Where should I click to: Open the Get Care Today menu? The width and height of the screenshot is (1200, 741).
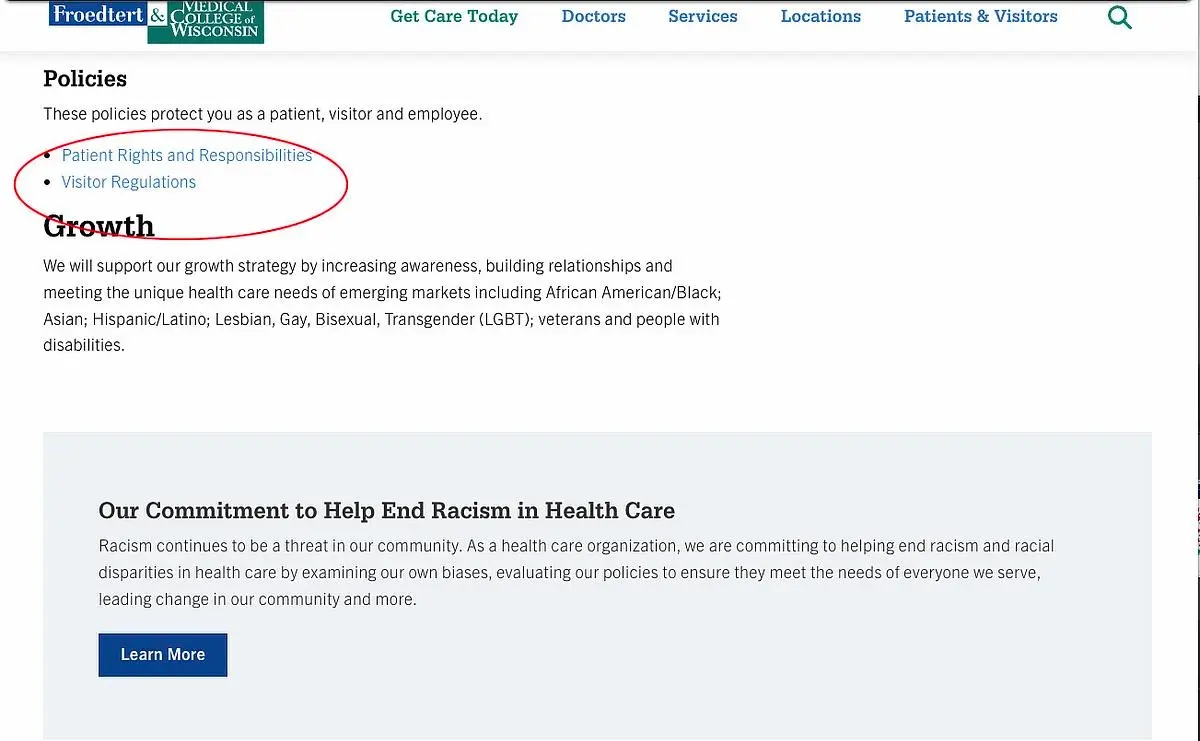pyautogui.click(x=454, y=16)
